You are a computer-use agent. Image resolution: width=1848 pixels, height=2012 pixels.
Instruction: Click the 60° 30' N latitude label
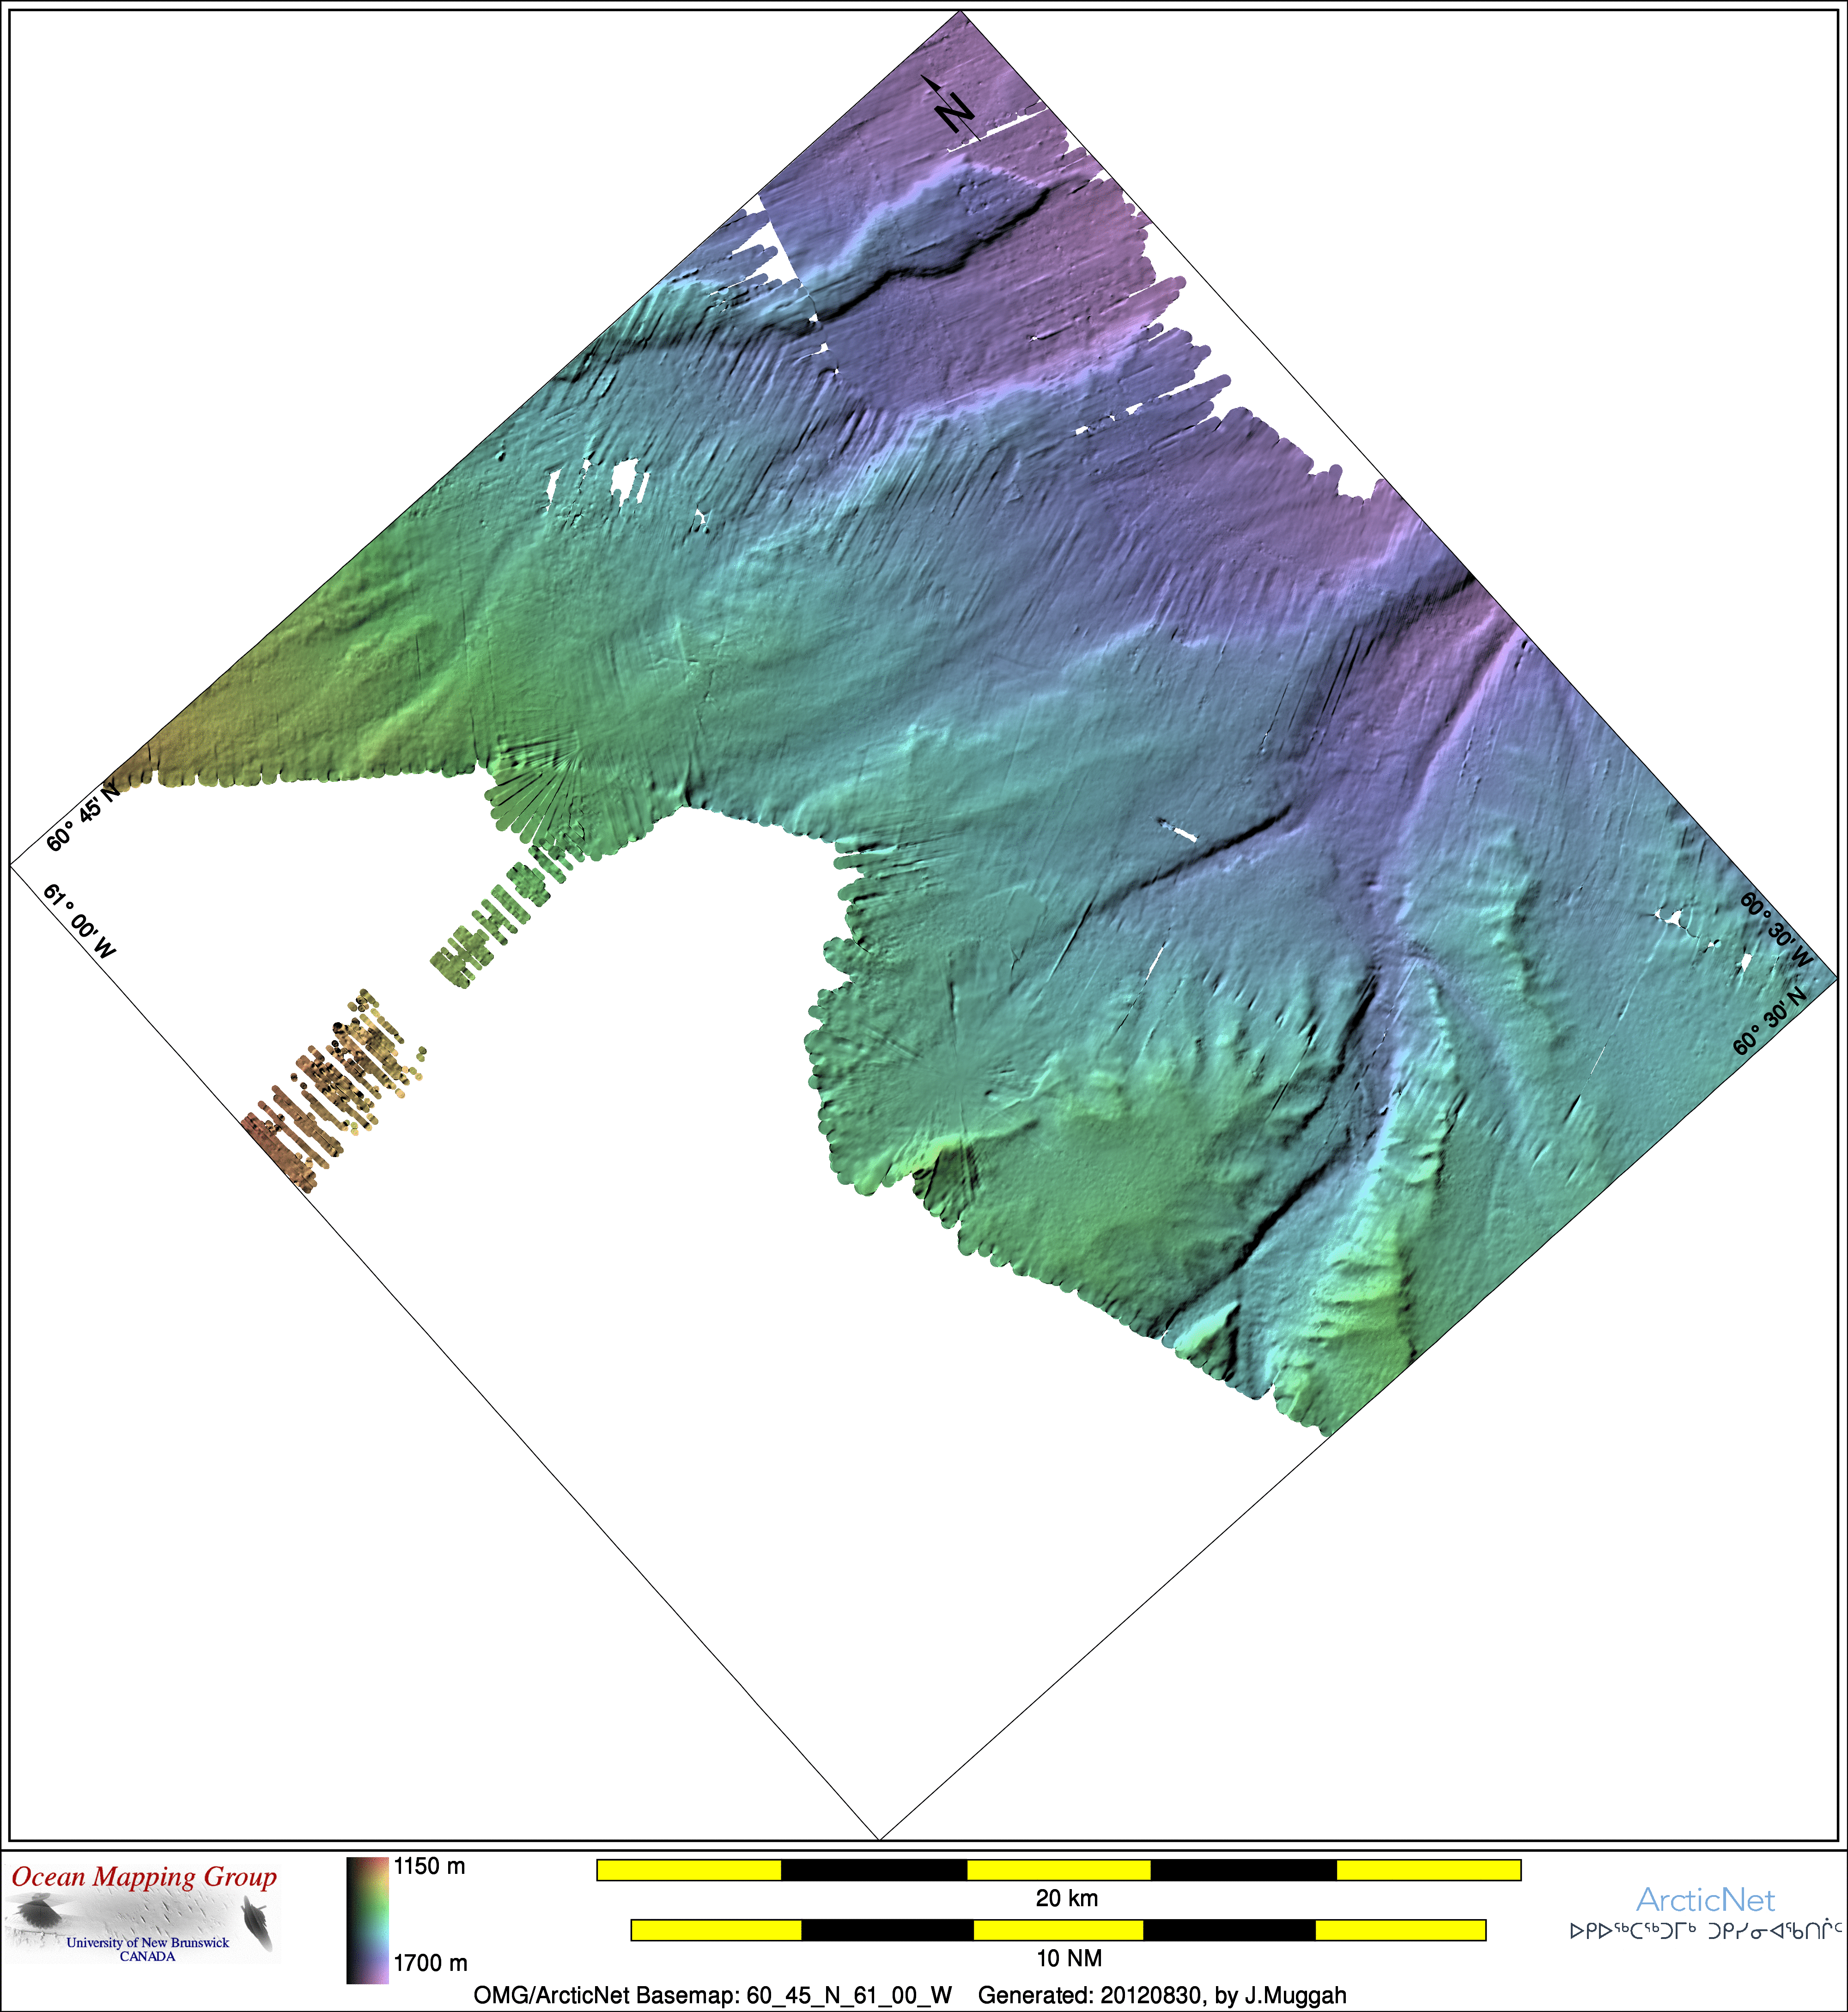(x=1770, y=1020)
